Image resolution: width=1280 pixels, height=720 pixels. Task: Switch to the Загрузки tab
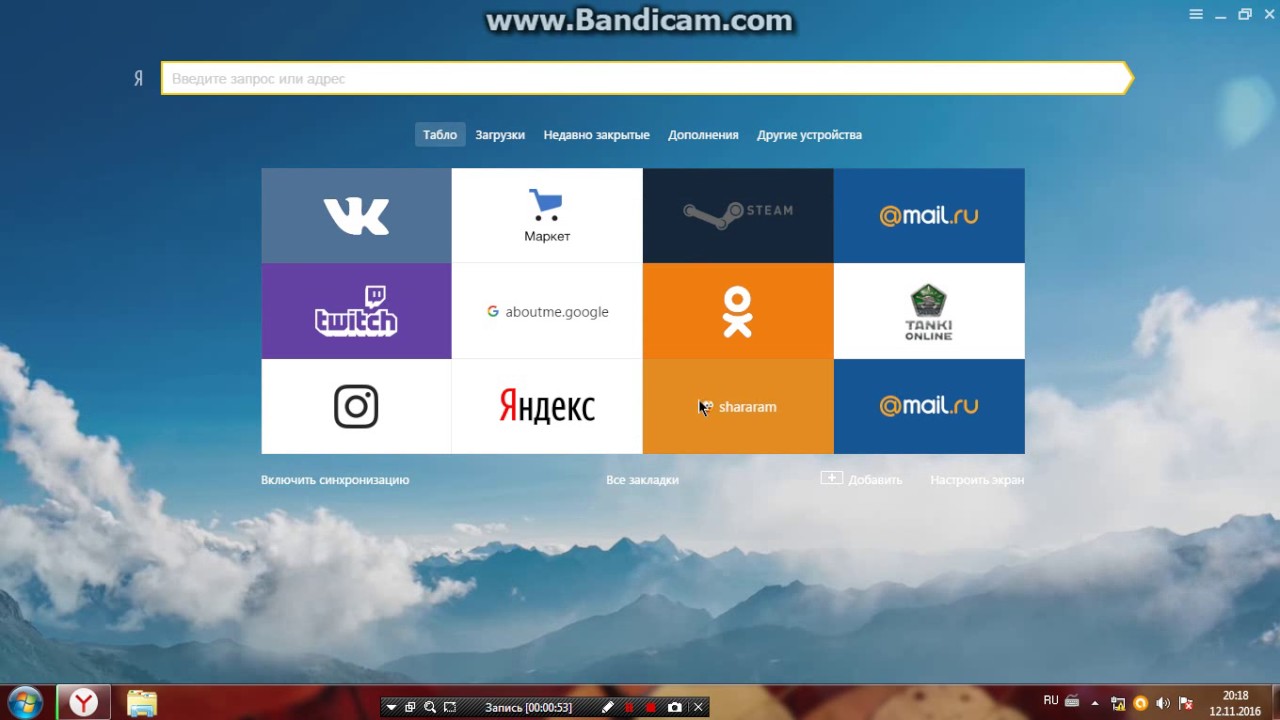tap(500, 135)
